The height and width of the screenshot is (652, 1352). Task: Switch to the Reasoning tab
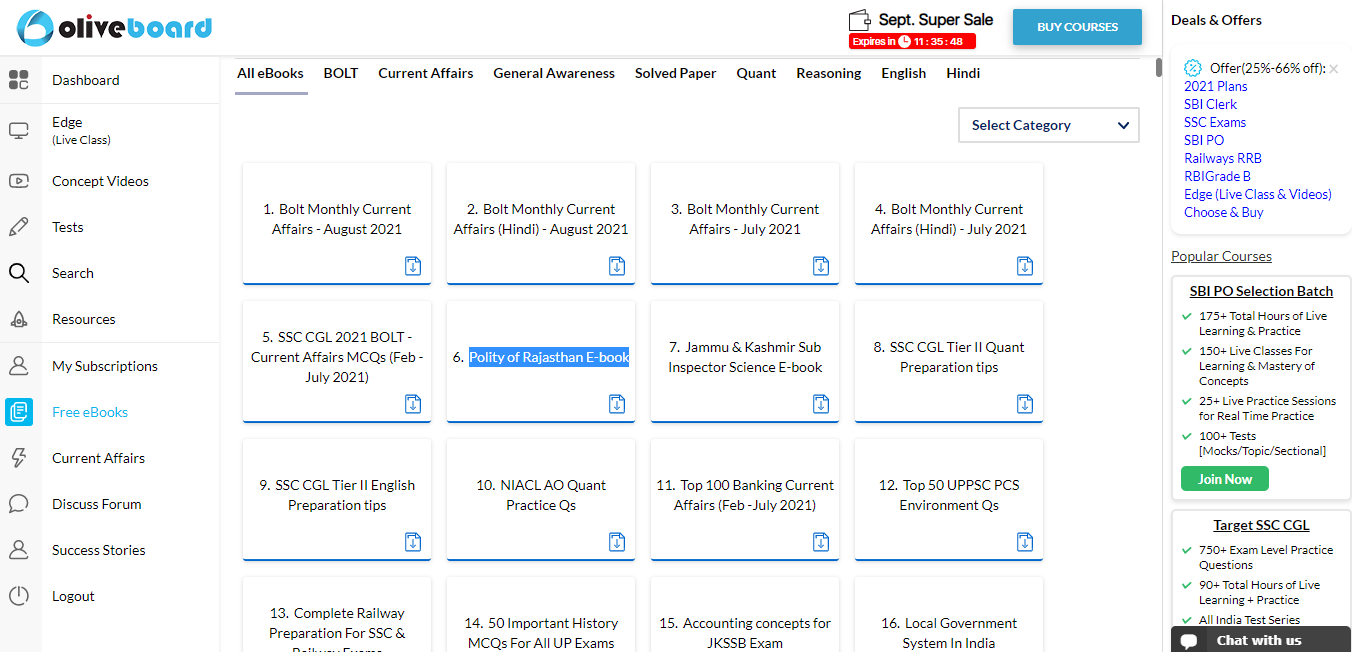(x=829, y=73)
